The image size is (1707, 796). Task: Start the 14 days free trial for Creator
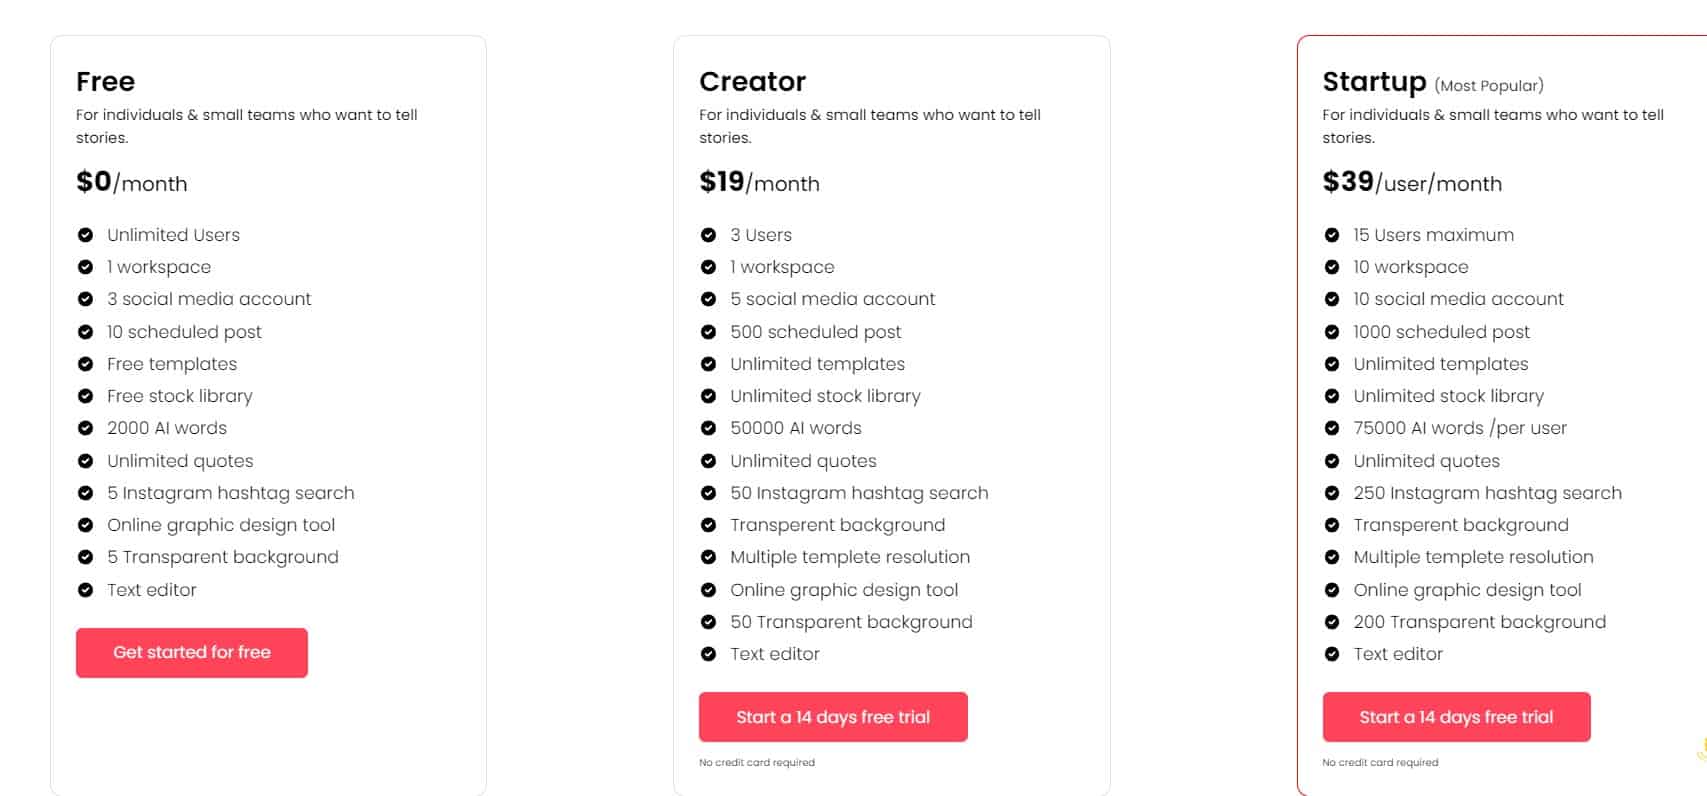coord(833,716)
